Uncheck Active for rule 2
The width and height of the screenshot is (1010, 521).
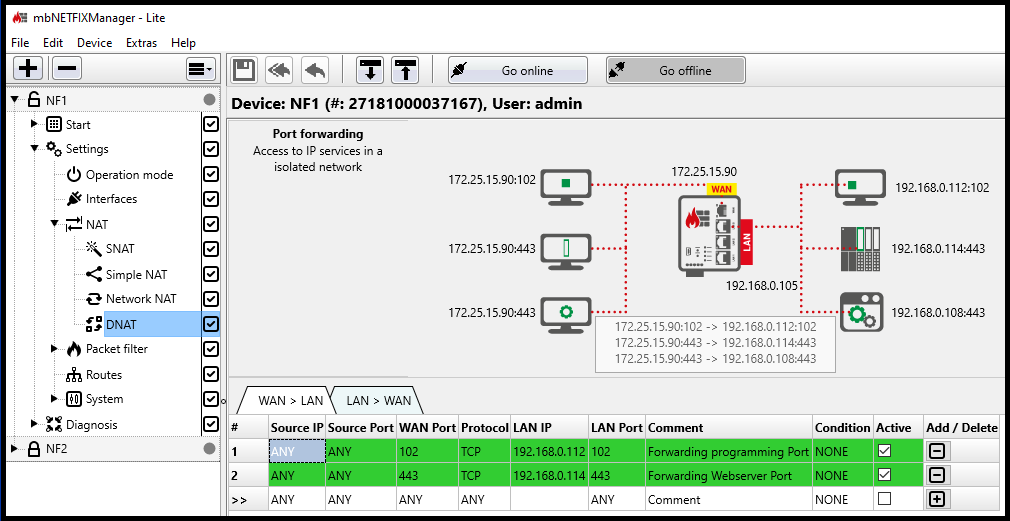click(x=884, y=475)
